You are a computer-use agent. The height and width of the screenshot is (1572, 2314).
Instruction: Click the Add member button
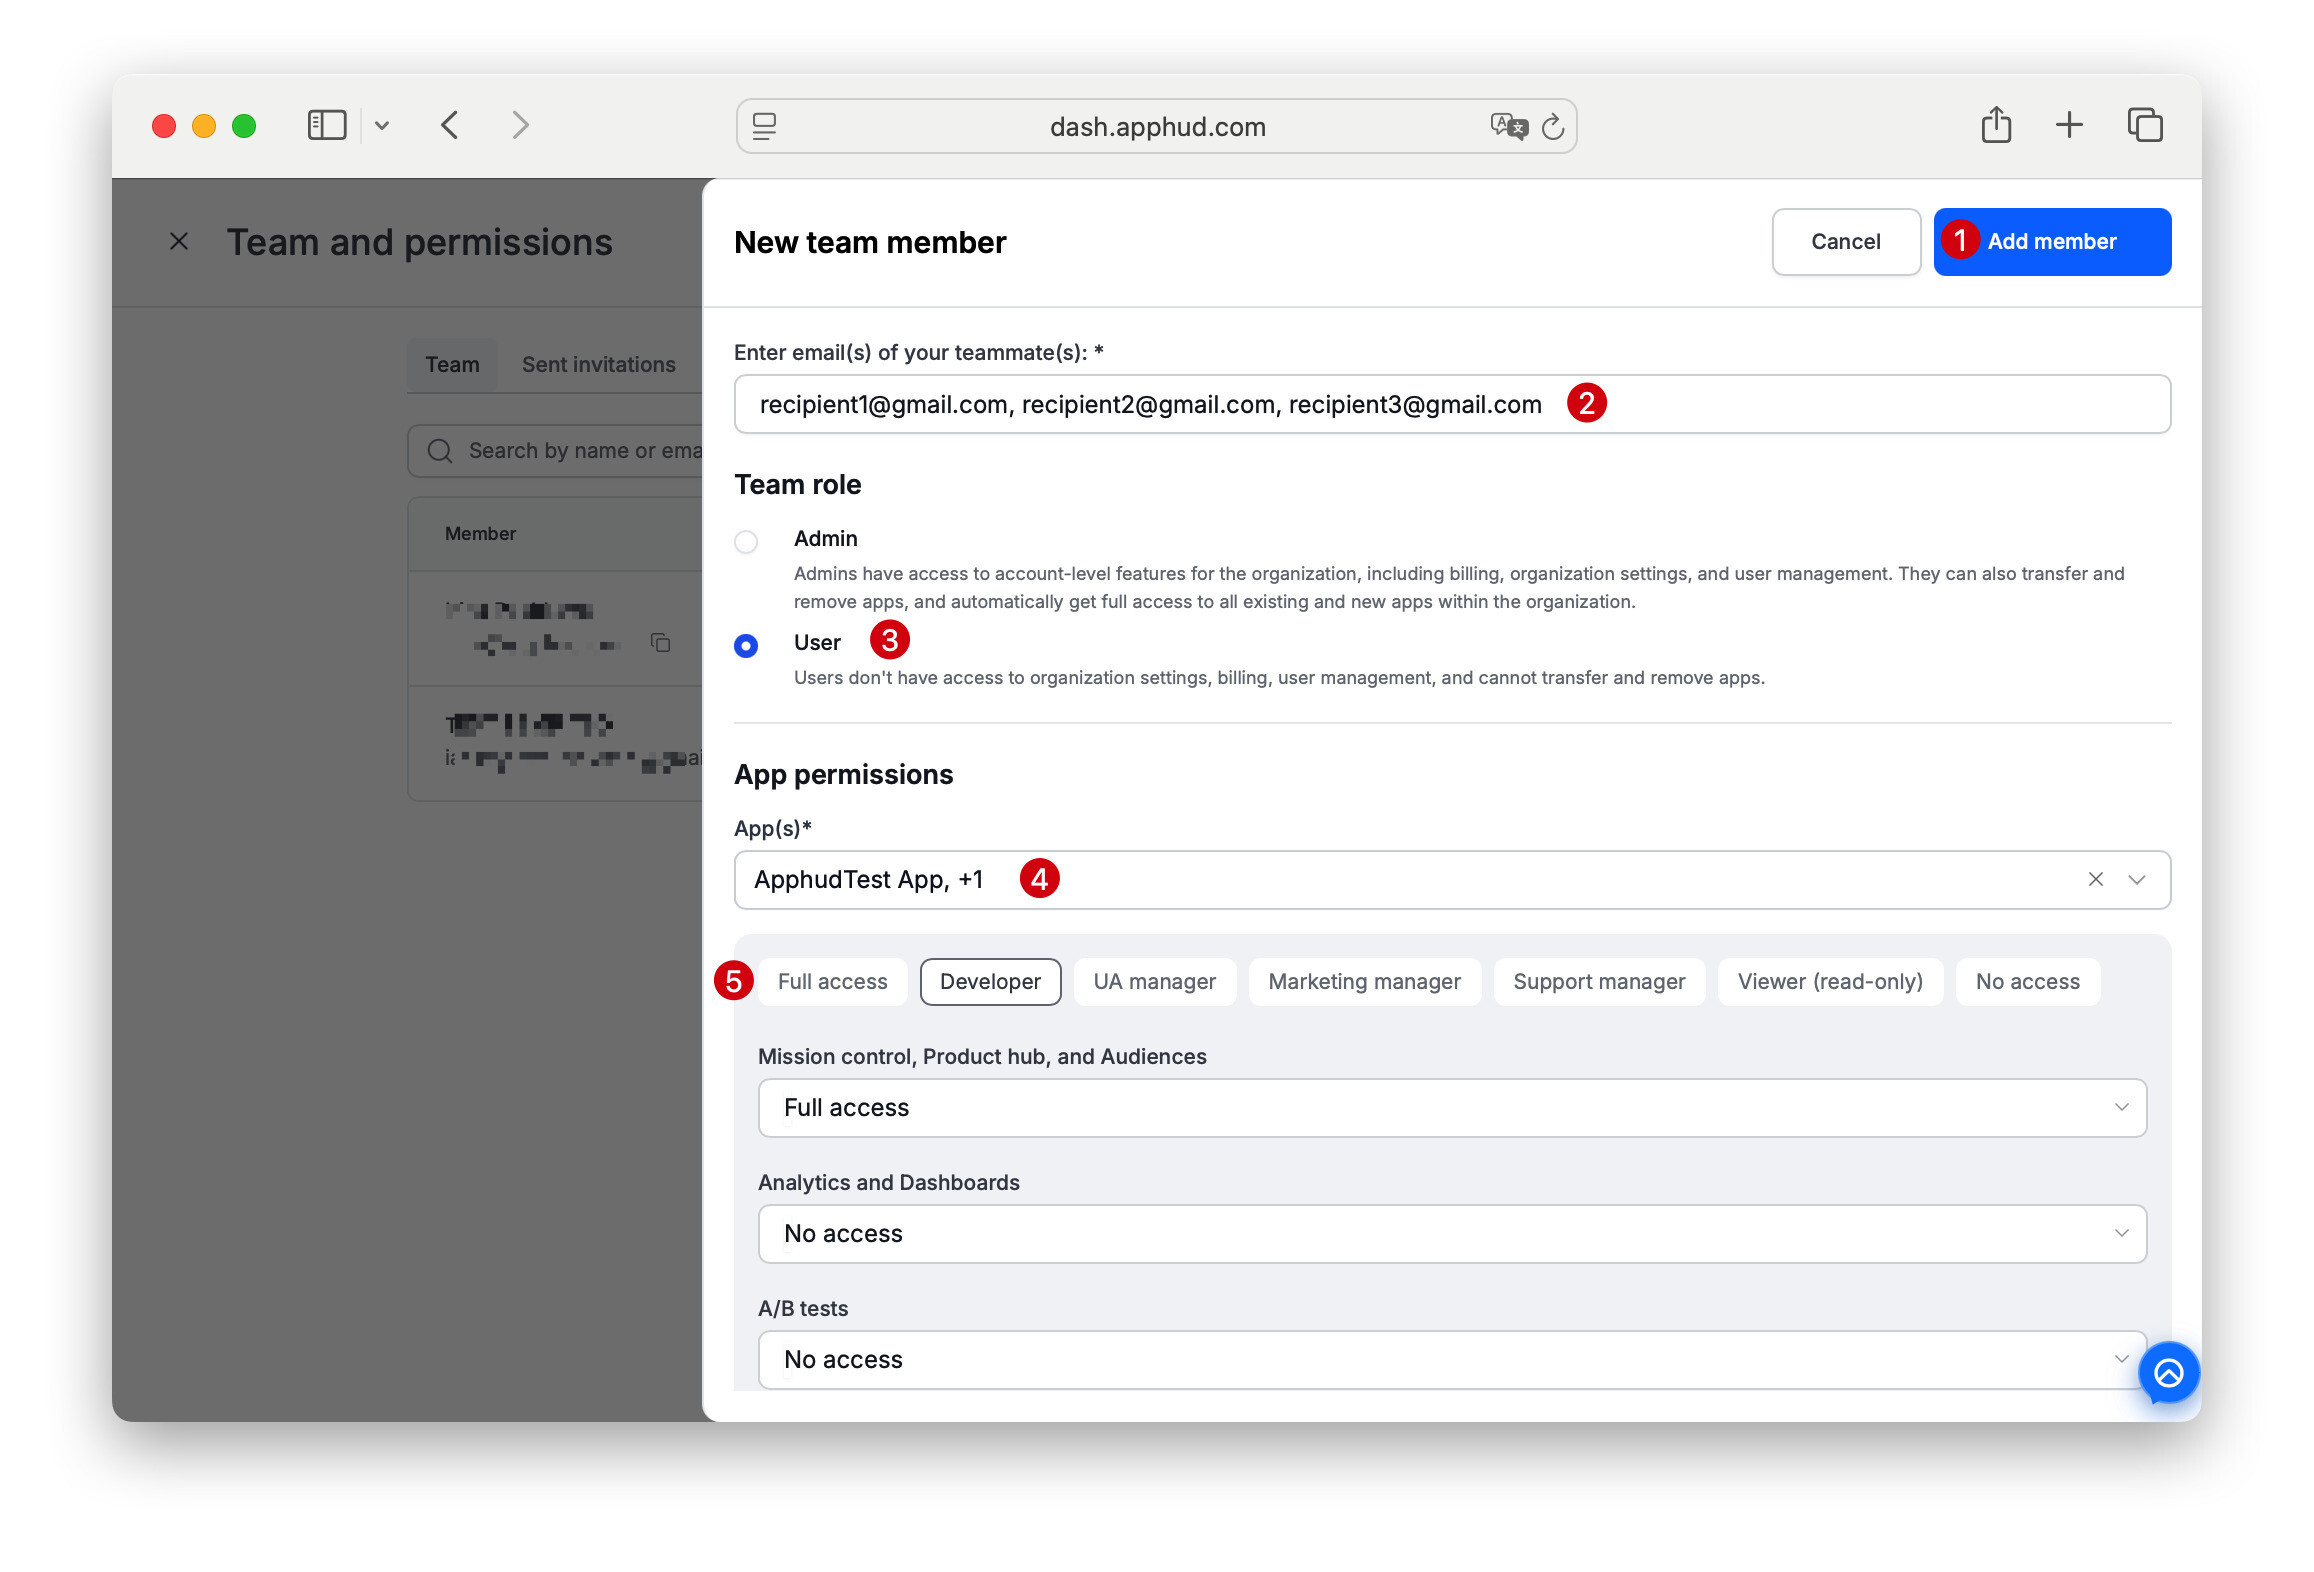click(2052, 241)
